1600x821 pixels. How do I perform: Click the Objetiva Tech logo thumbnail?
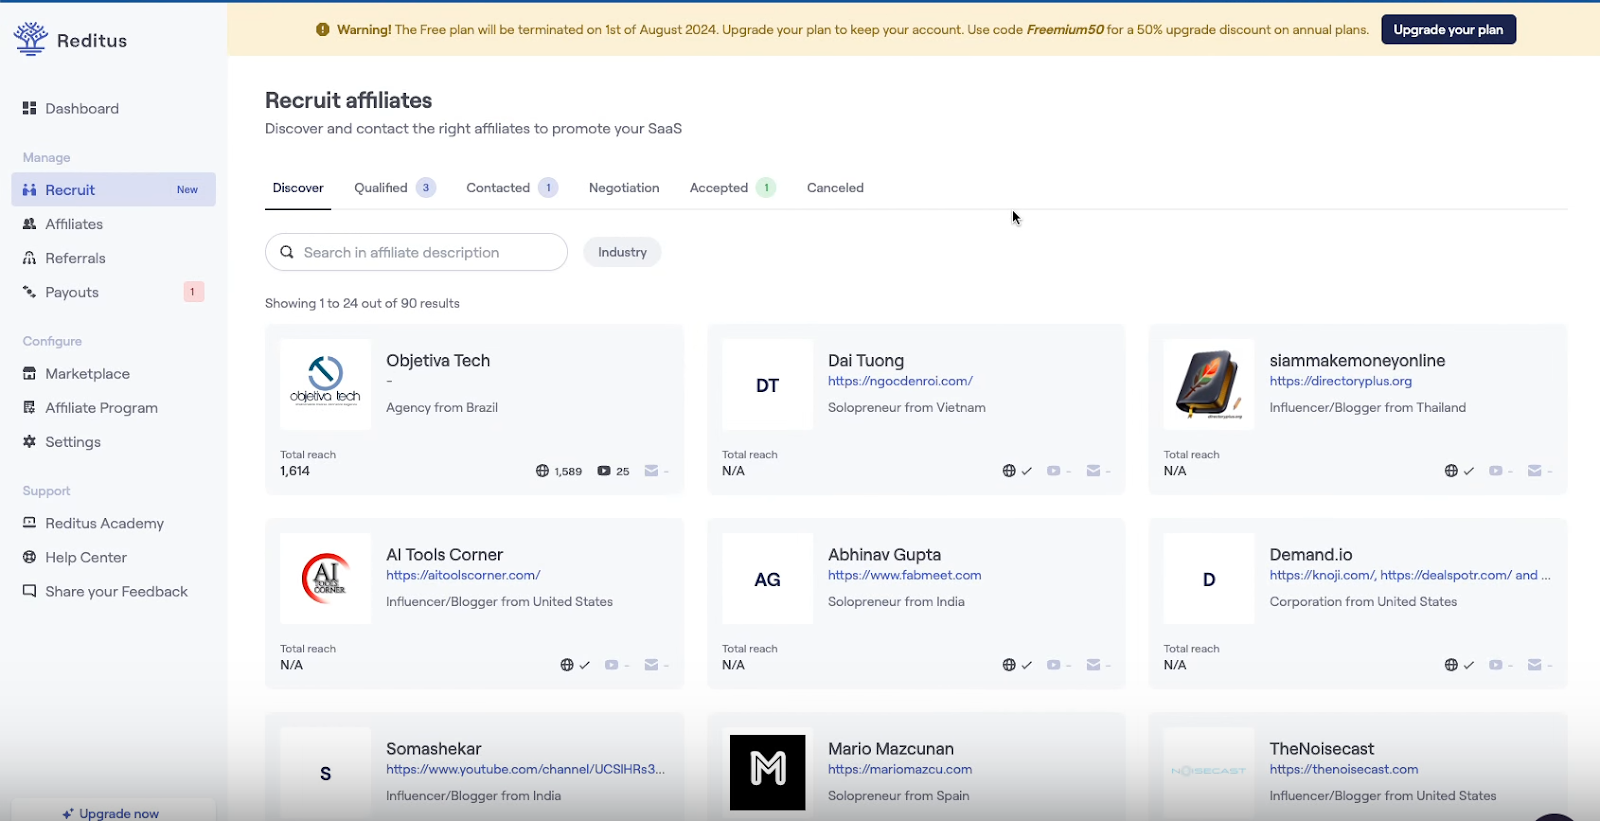[x=325, y=384]
